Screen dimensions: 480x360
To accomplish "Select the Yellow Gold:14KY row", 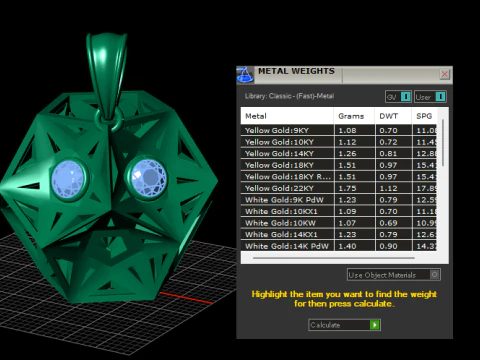I will [x=339, y=153].
